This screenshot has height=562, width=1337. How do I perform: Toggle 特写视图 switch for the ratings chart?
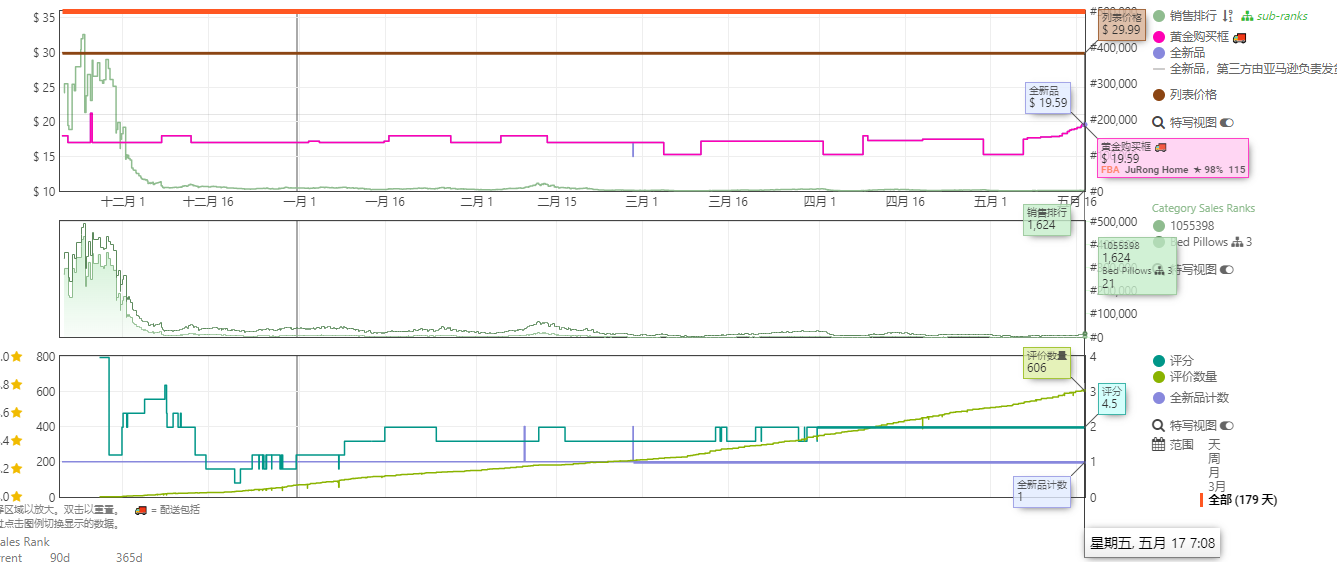click(1227, 425)
